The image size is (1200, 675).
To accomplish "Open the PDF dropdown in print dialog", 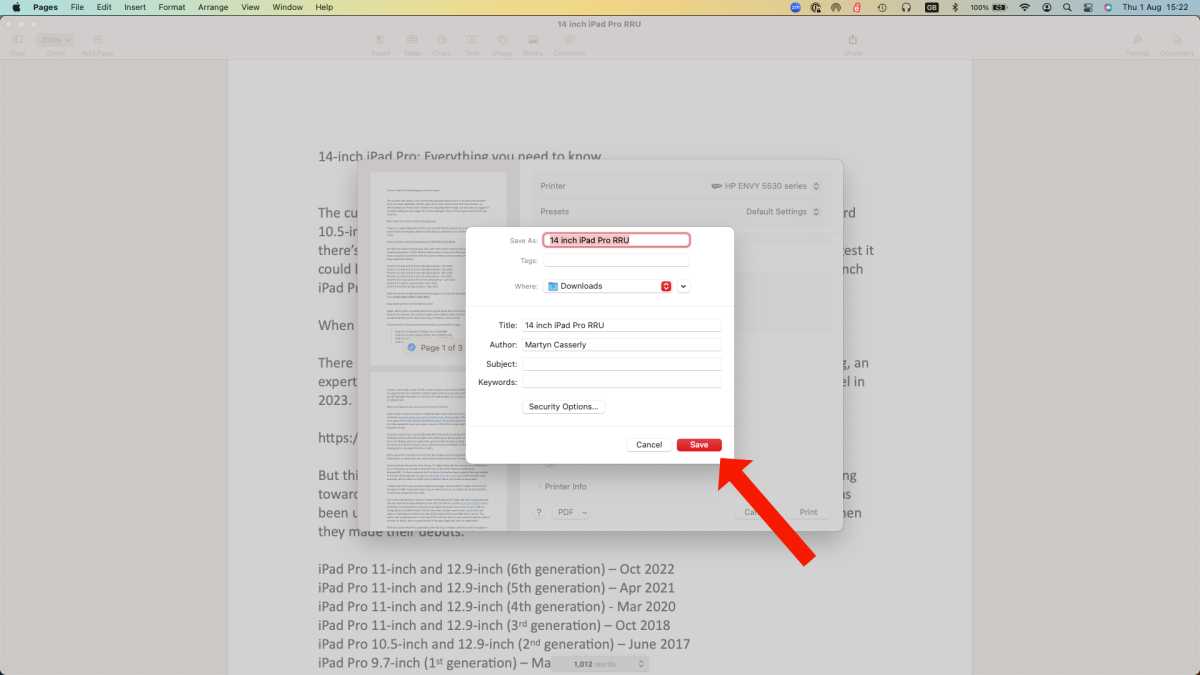I will tap(572, 512).
